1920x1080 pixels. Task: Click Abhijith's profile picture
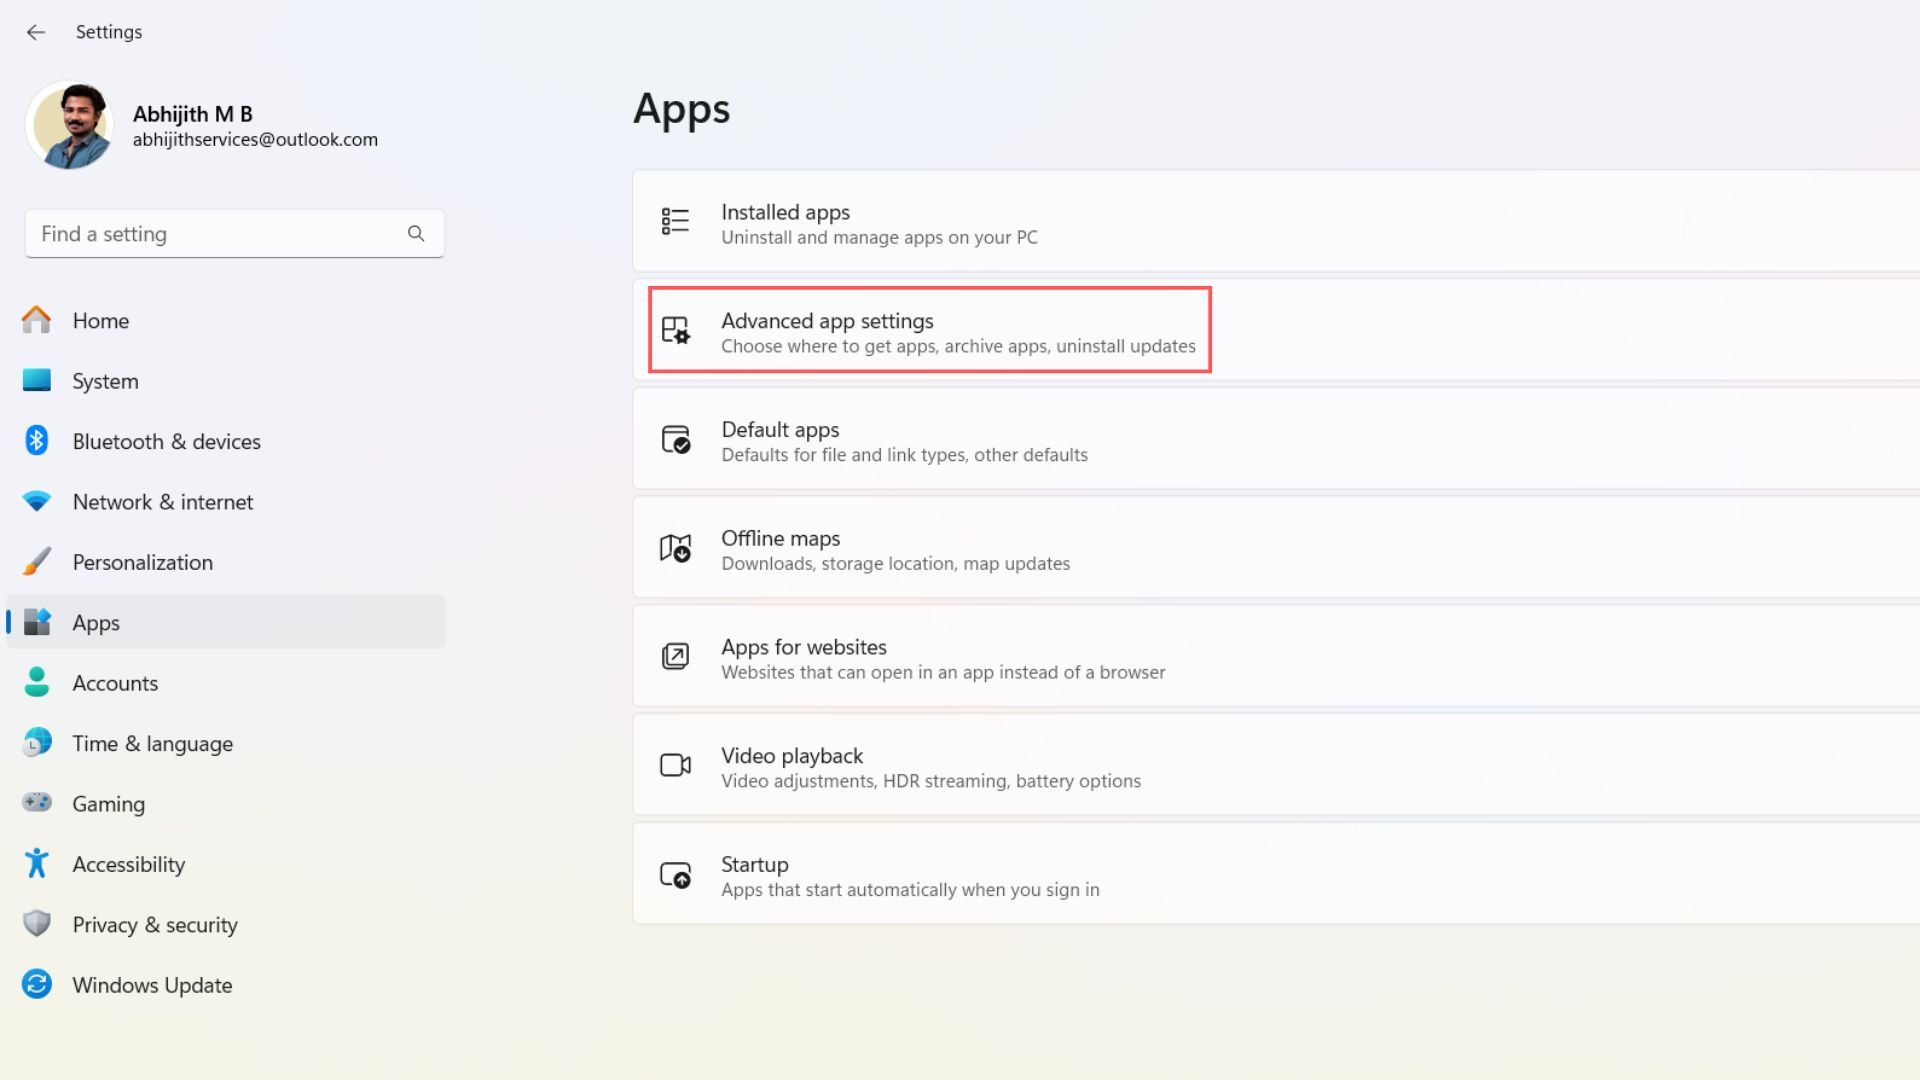point(70,125)
